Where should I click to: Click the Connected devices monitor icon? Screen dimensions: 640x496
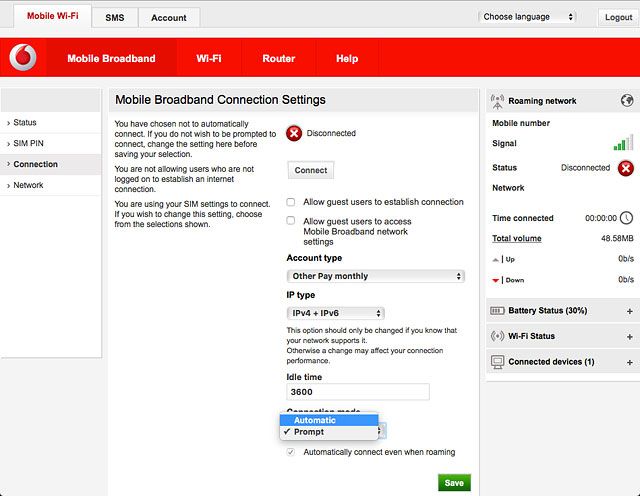tap(497, 362)
